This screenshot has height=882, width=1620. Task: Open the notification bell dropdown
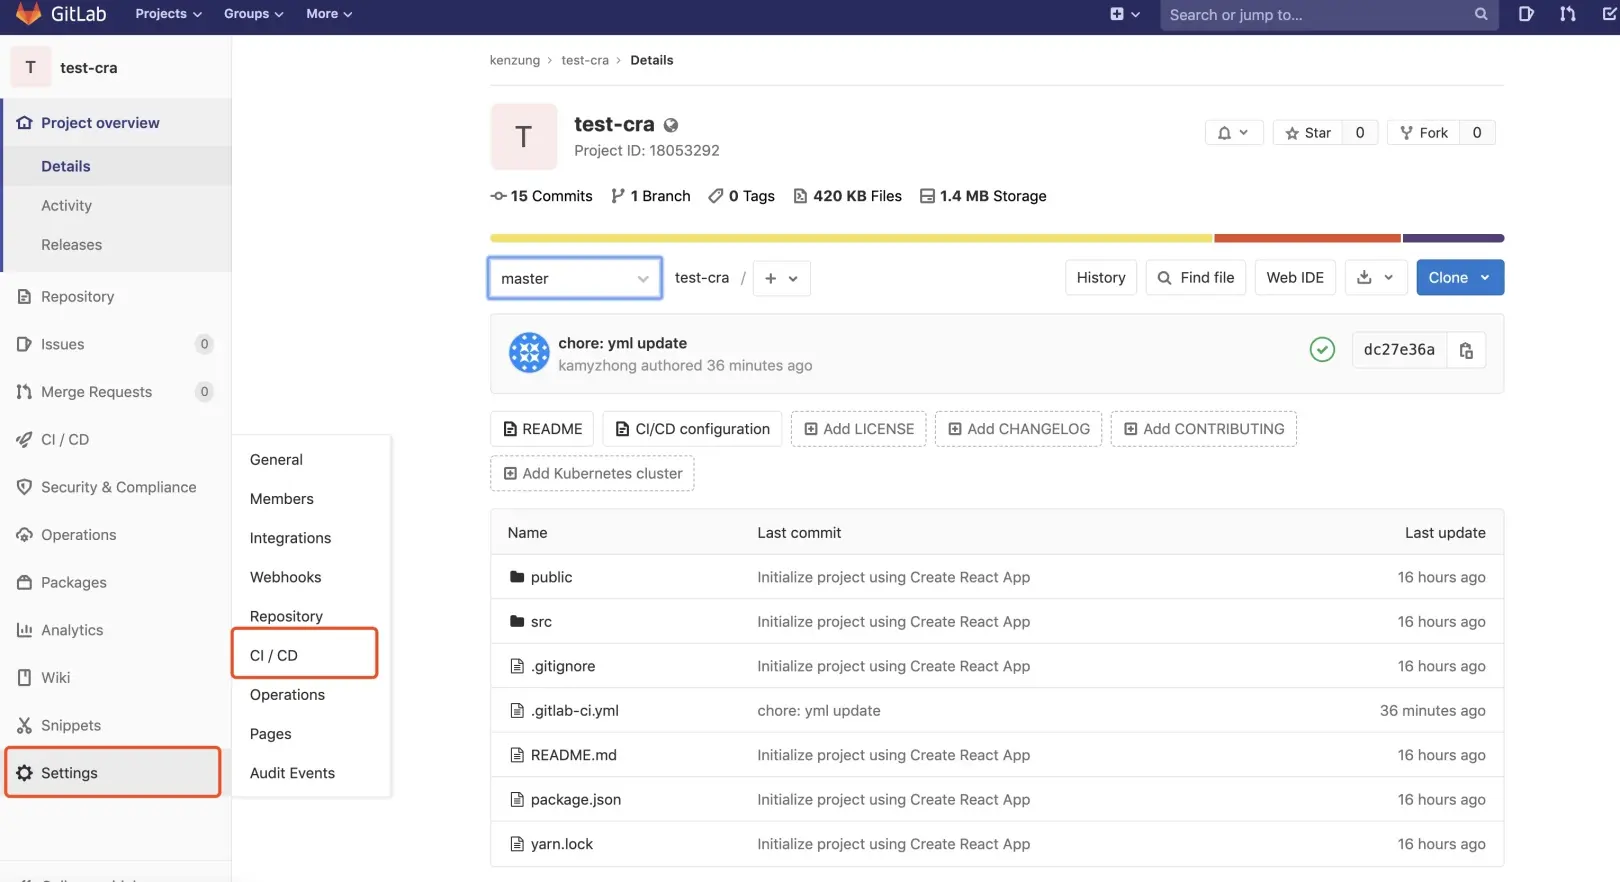[x=1234, y=133]
